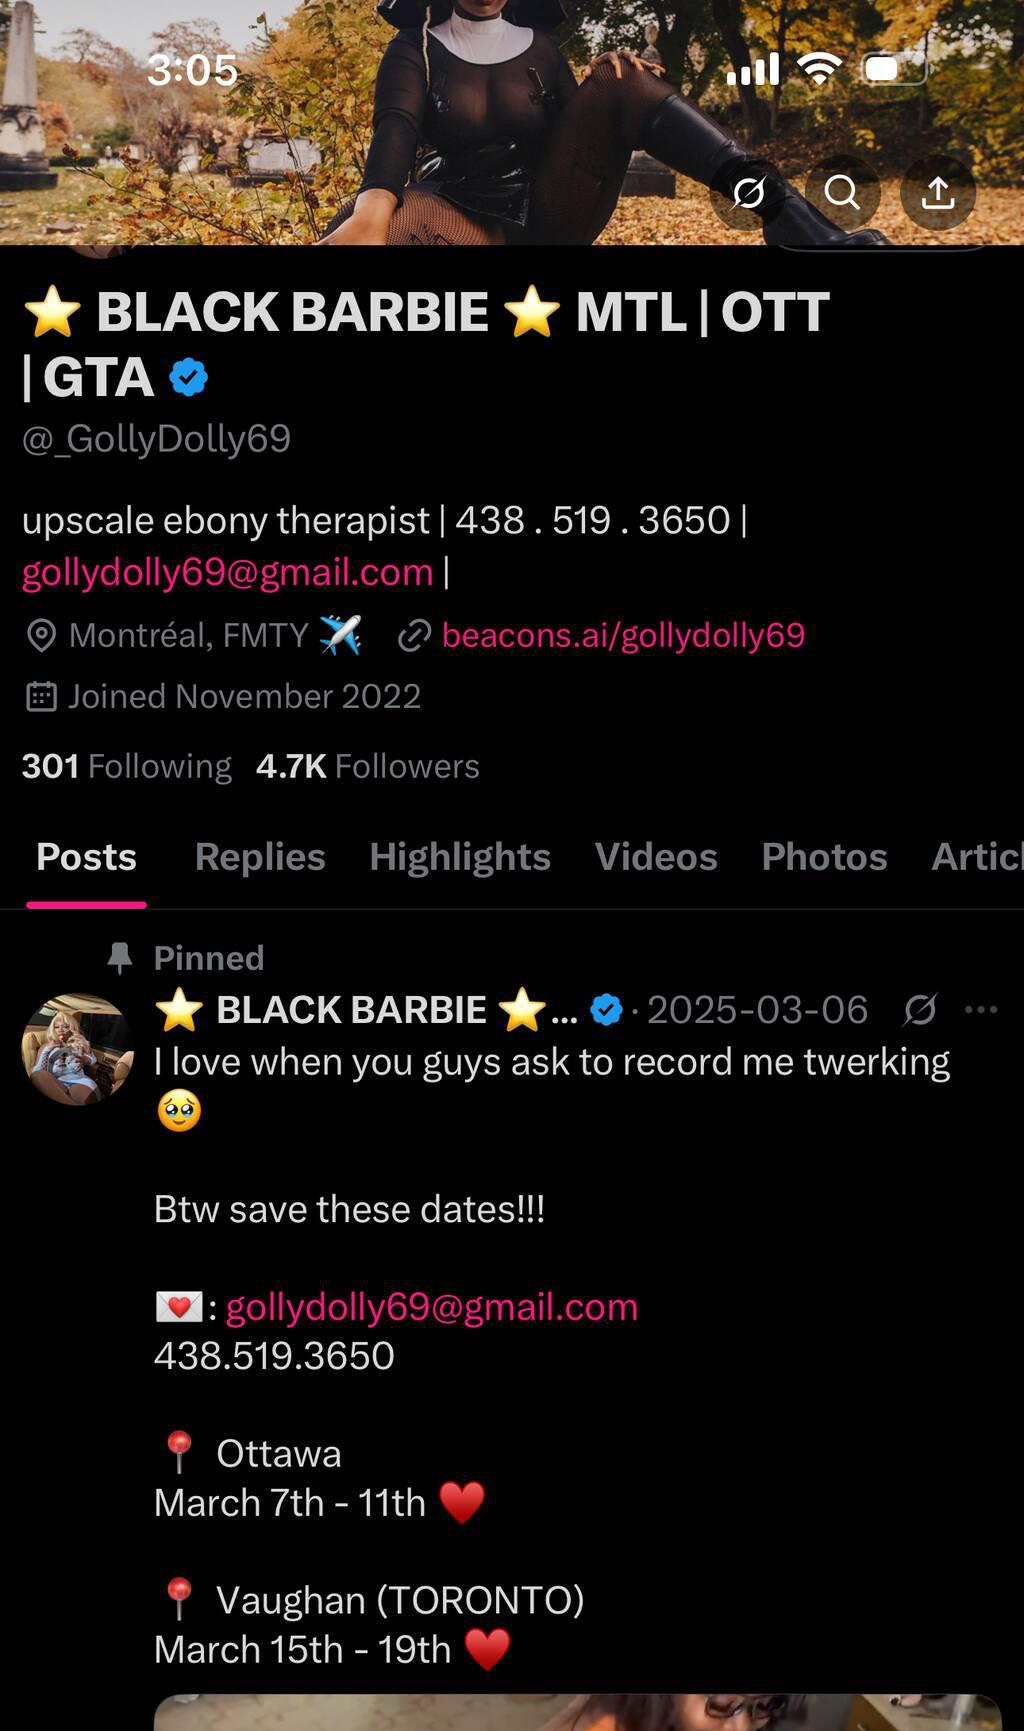Tap the blue verified badge beside GTA
This screenshot has height=1731, width=1024.
[188, 378]
